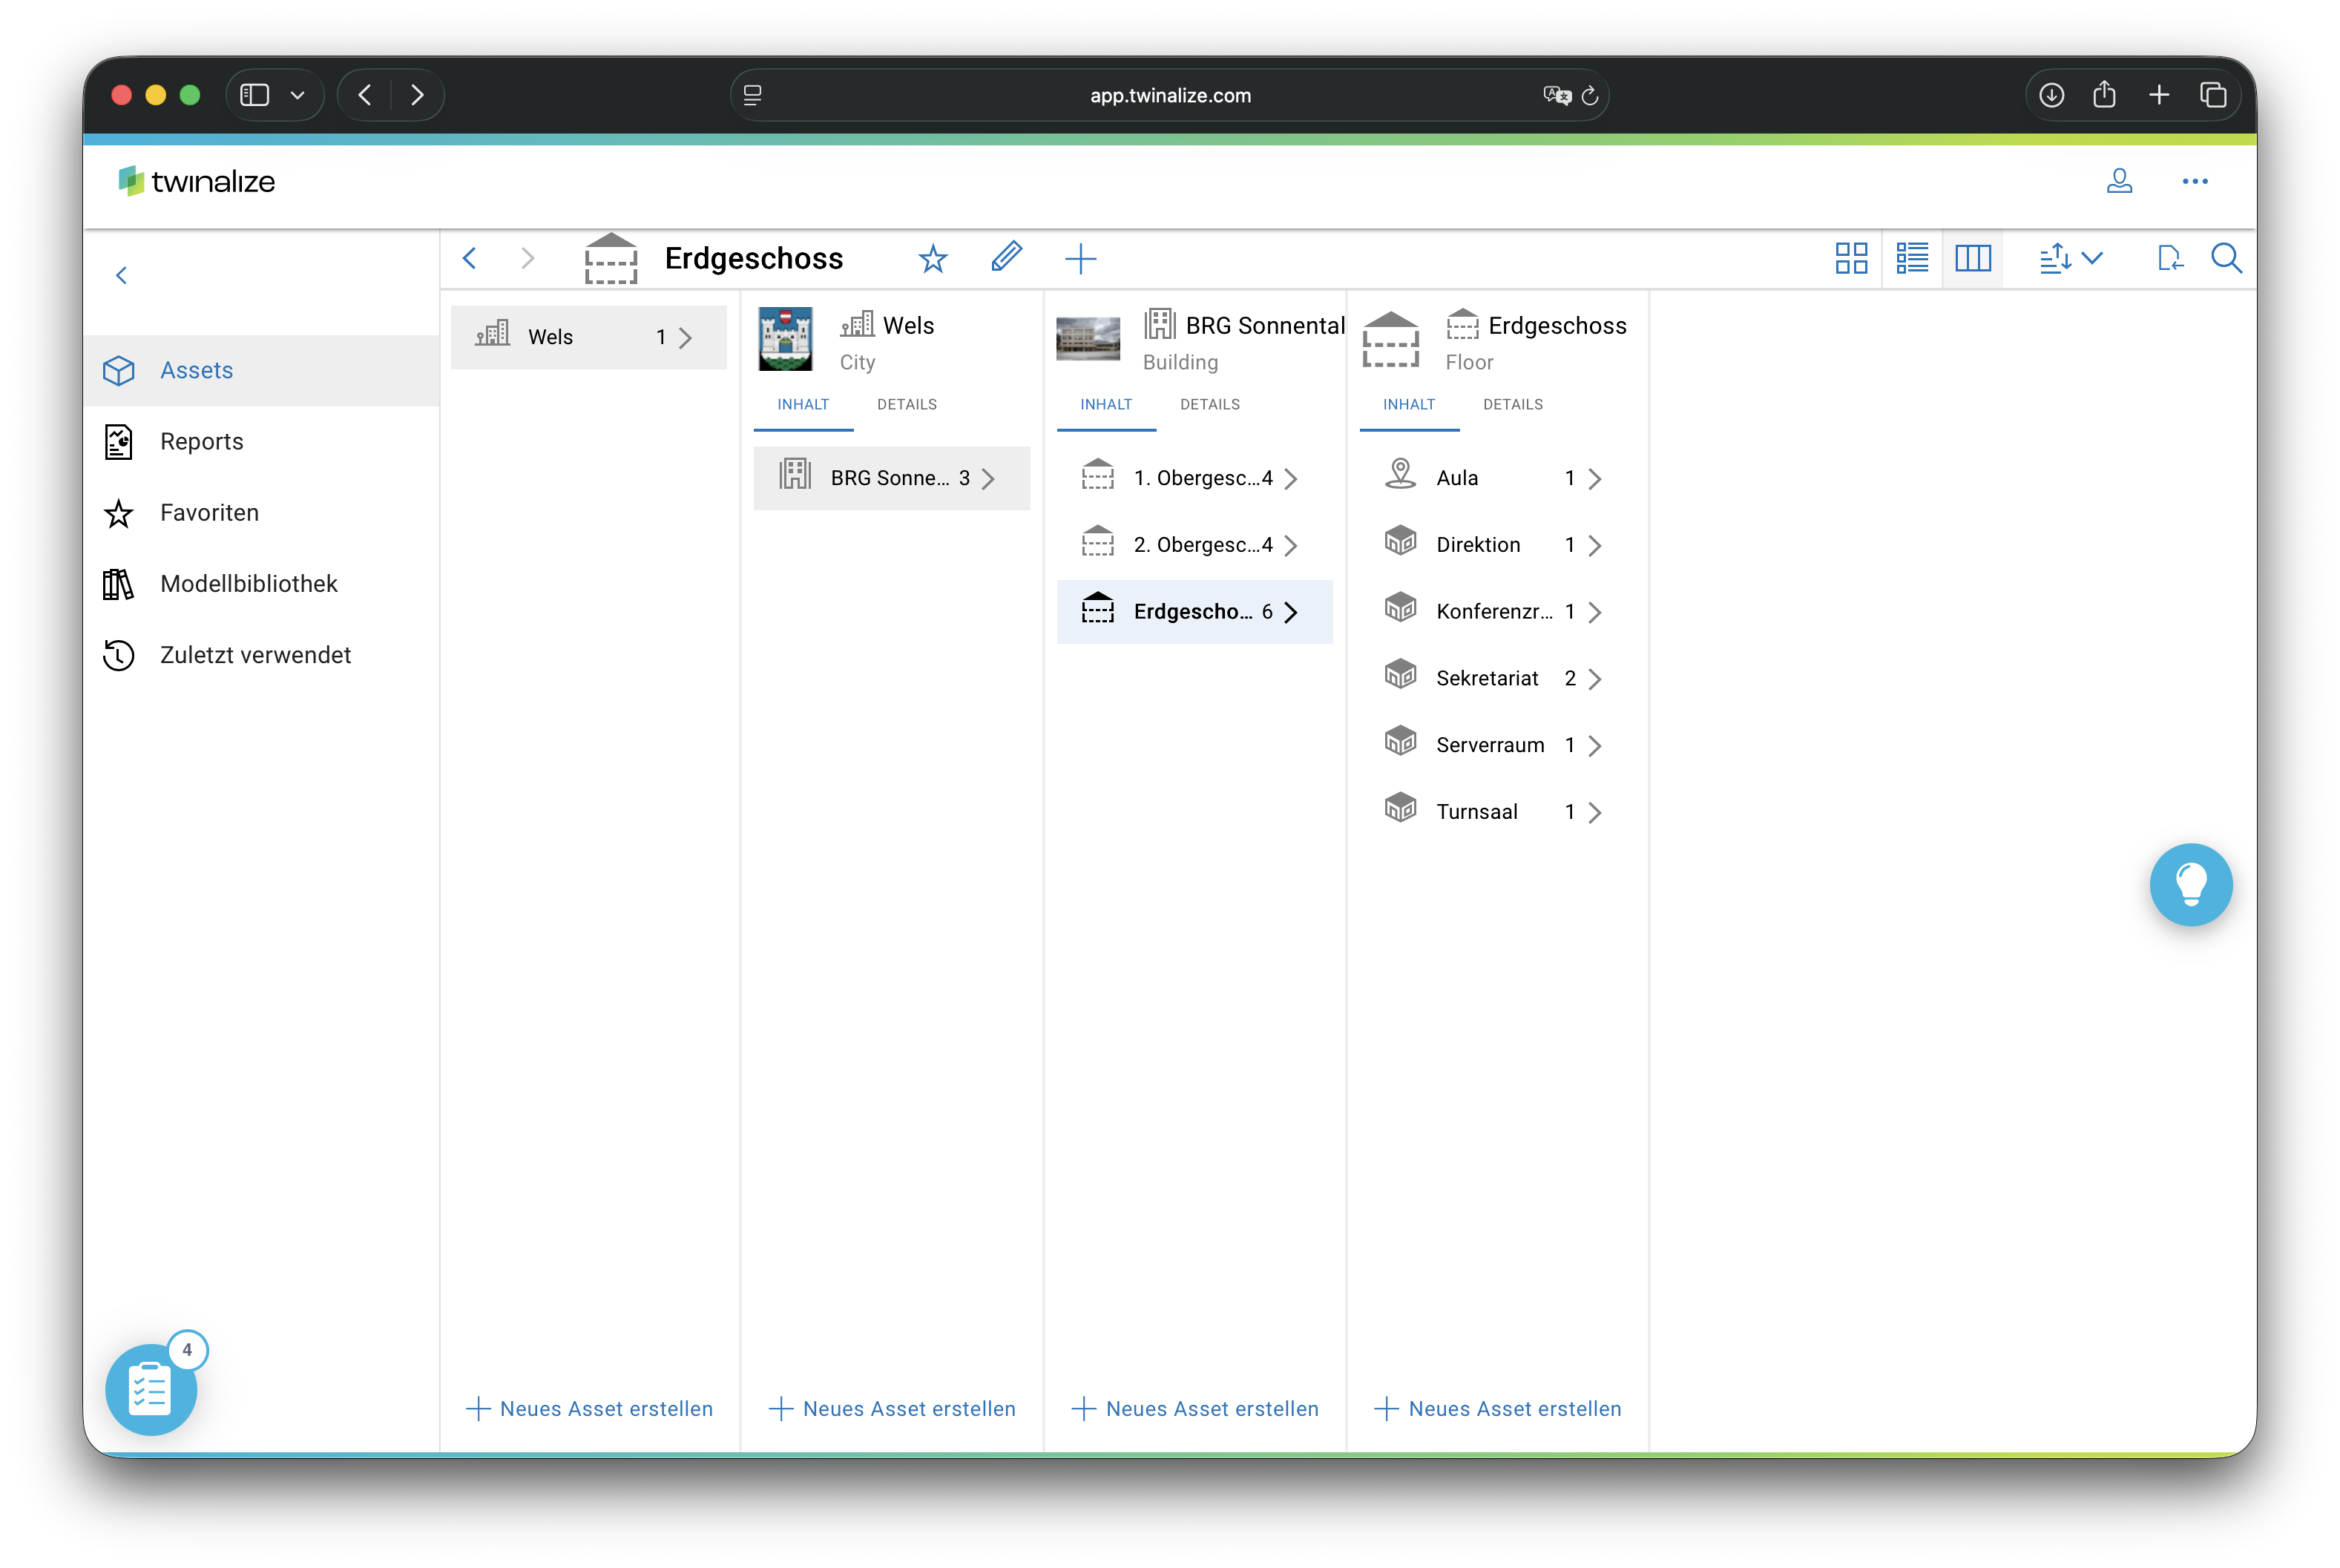Image resolution: width=2340 pixels, height=1568 pixels.
Task: Click the Wels city coat-of-arms thumbnail
Action: pyautogui.click(x=785, y=340)
